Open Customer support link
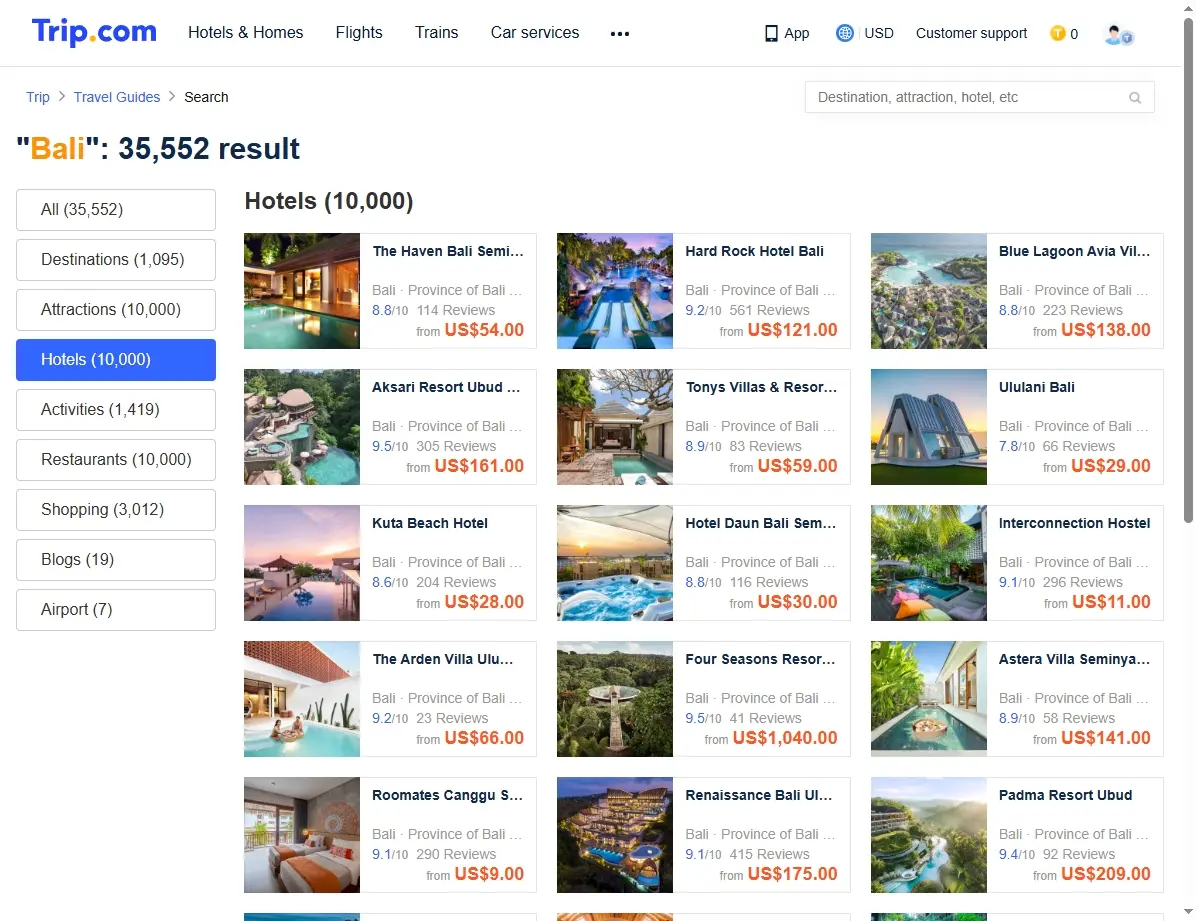Screen dimensions: 1196x921 click(971, 33)
